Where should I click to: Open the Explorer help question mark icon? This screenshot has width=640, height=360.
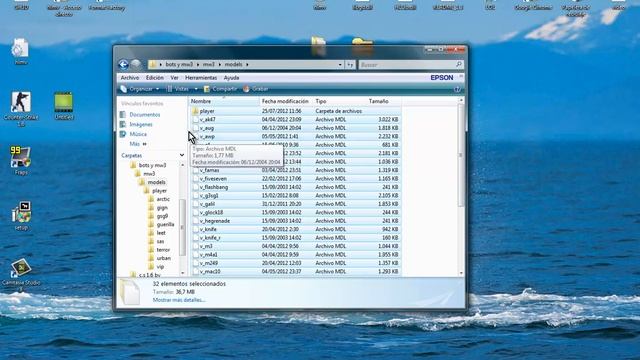coord(457,89)
